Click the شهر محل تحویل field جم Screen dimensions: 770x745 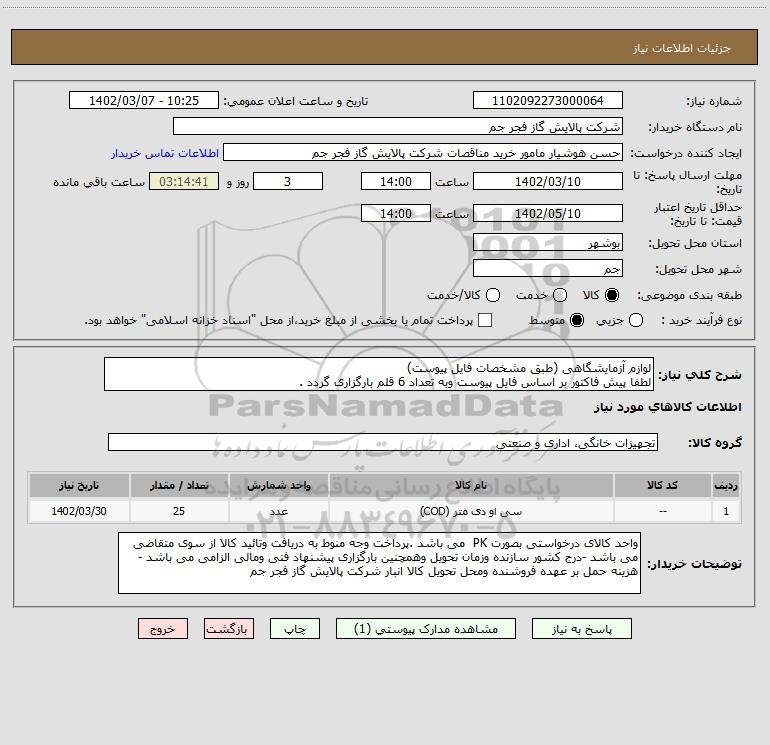(x=548, y=269)
